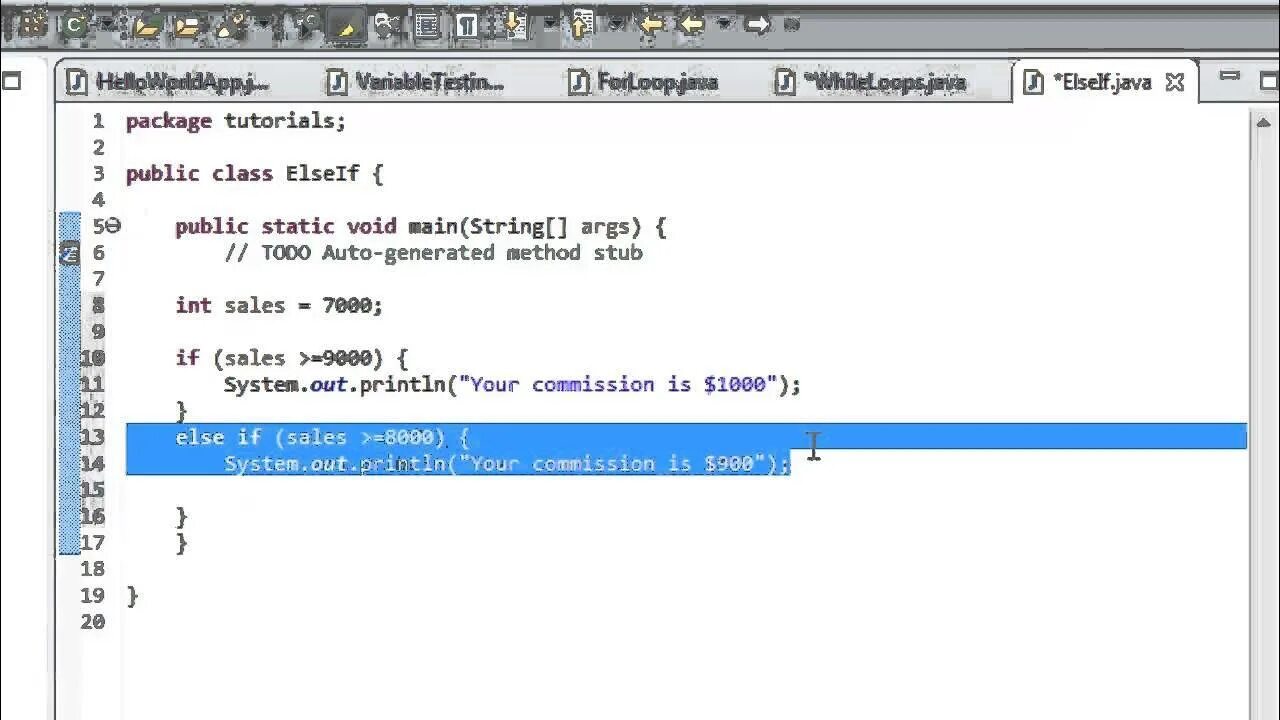Toggle the highlighted Mark Occurrences pencil button
The height and width of the screenshot is (720, 1280).
pos(346,25)
